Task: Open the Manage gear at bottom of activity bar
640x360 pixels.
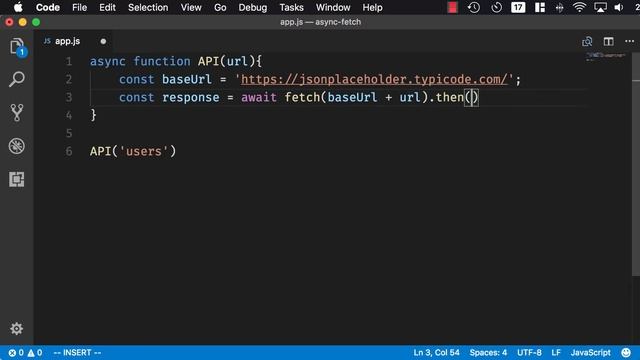Action: pos(17,329)
